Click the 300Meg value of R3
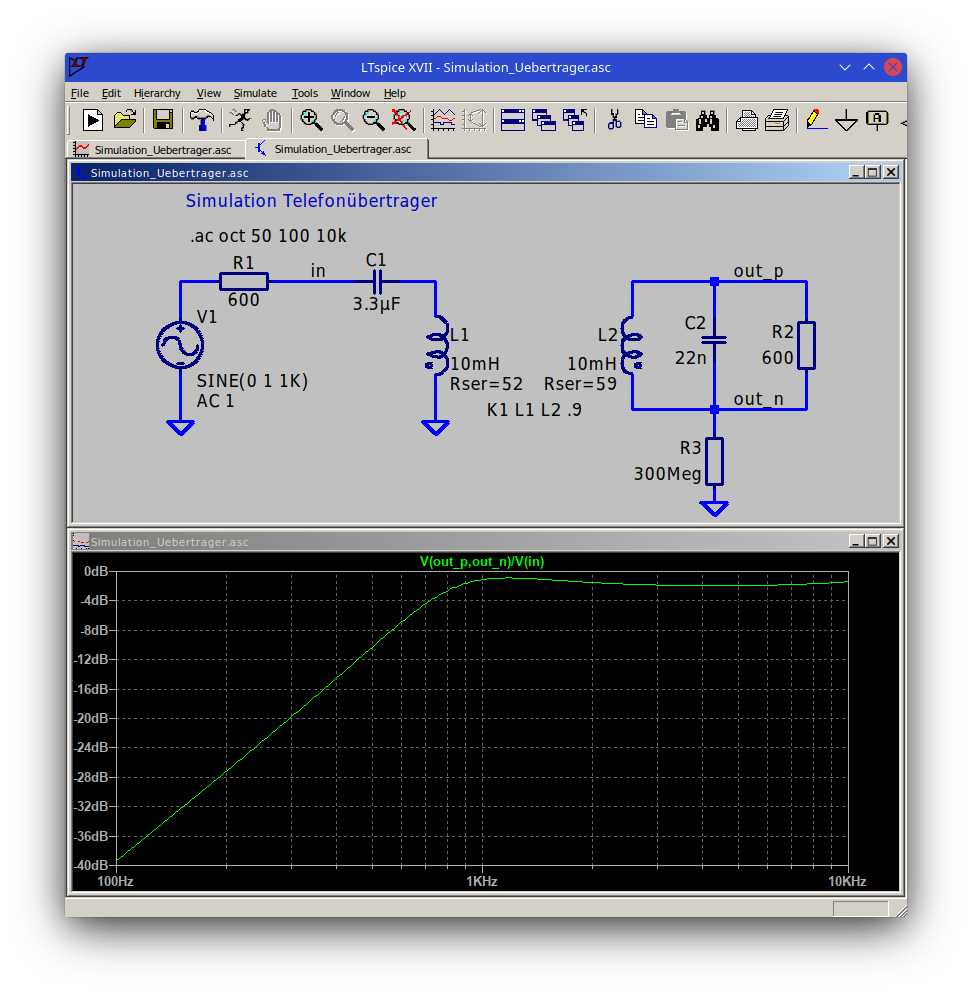This screenshot has height=994, width=972. [667, 474]
